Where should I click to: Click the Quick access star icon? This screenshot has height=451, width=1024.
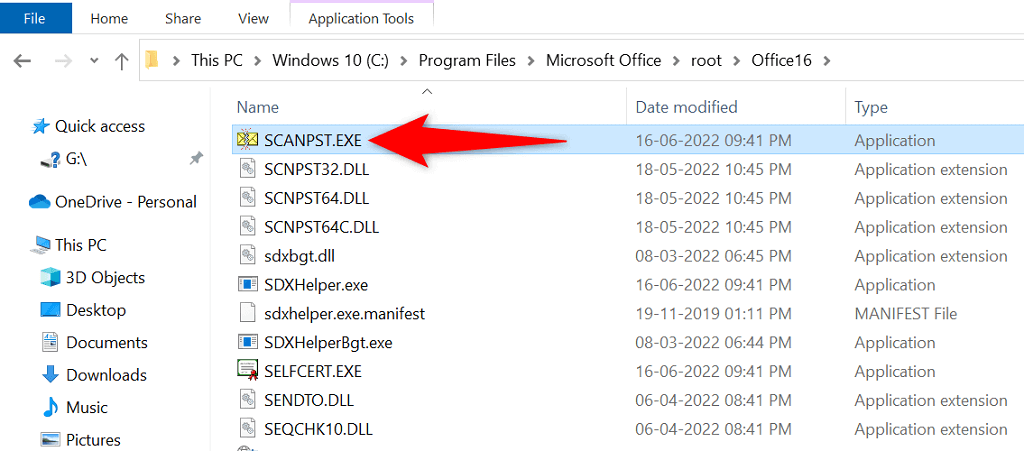40,127
